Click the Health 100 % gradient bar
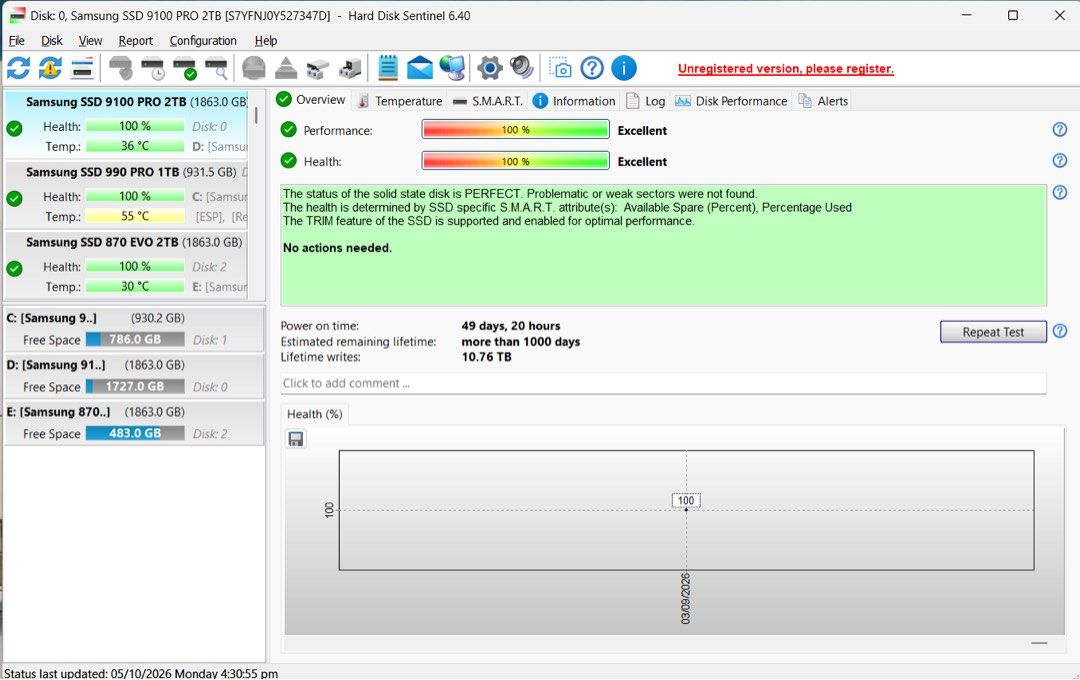This screenshot has width=1080, height=680. tap(515, 161)
